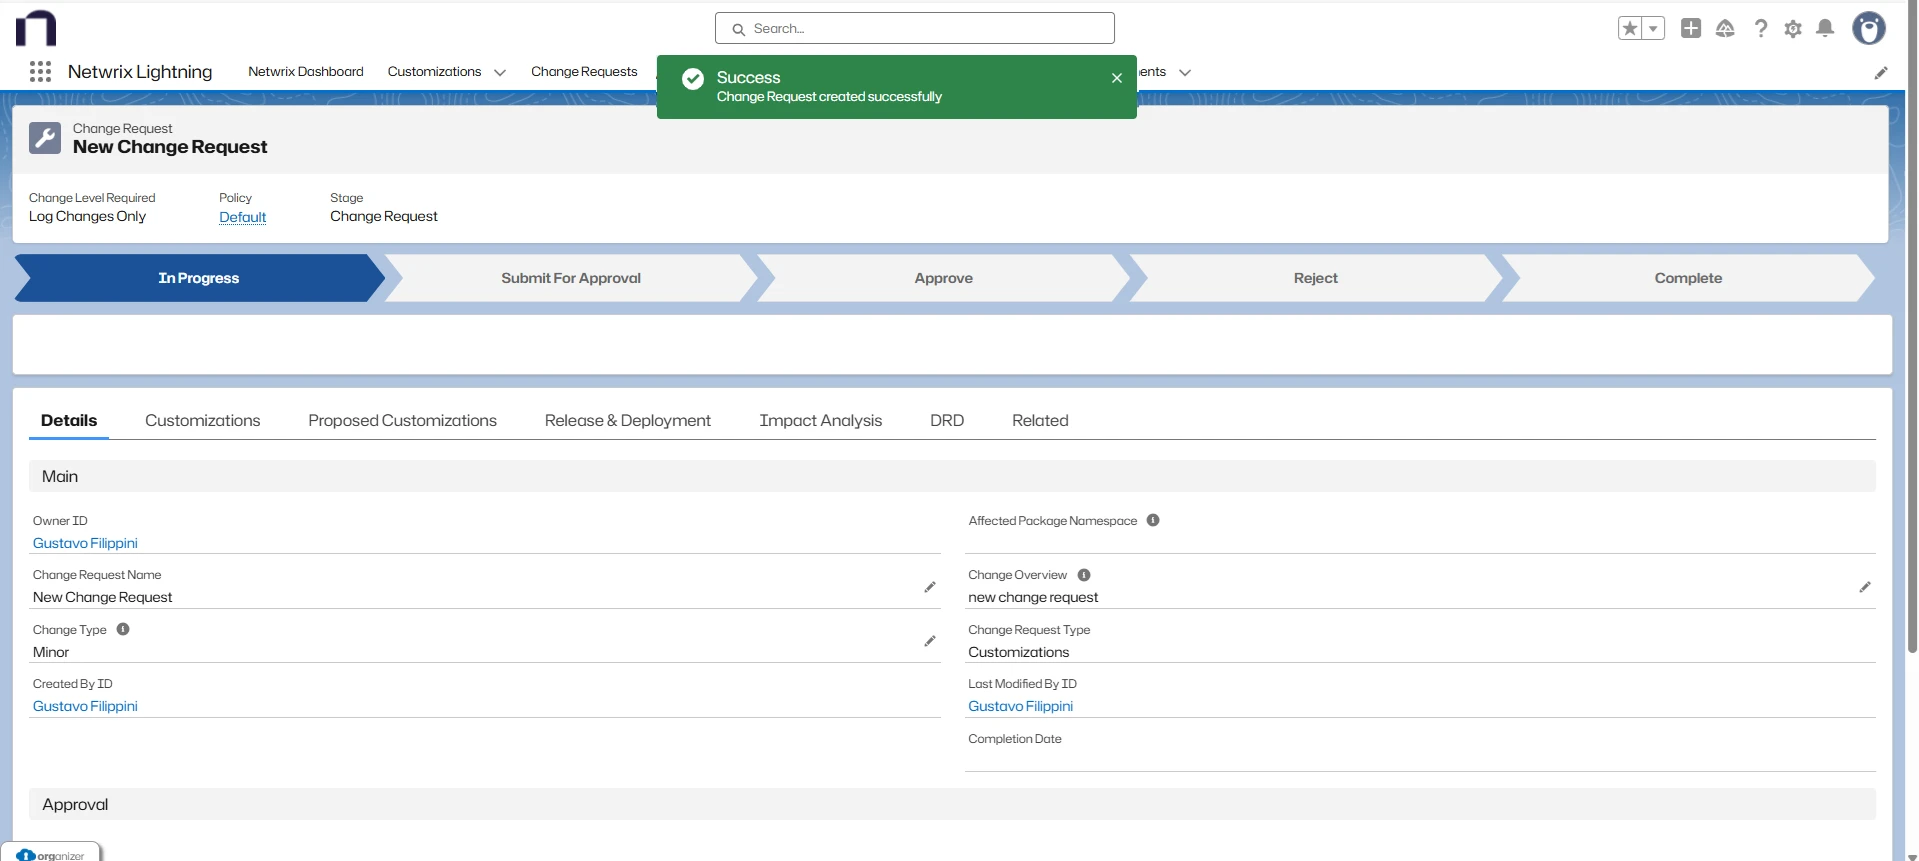Open the Help question mark icon
1919x861 pixels.
click(1761, 29)
